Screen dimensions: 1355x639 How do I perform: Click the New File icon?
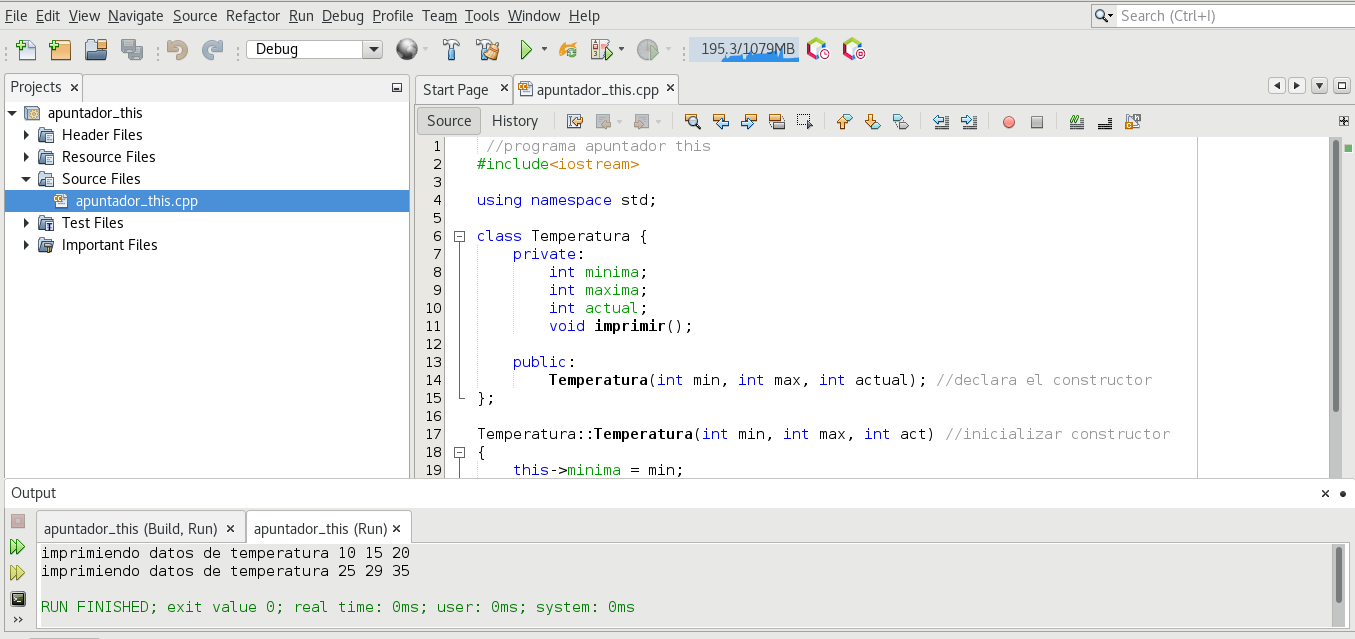click(x=25, y=49)
